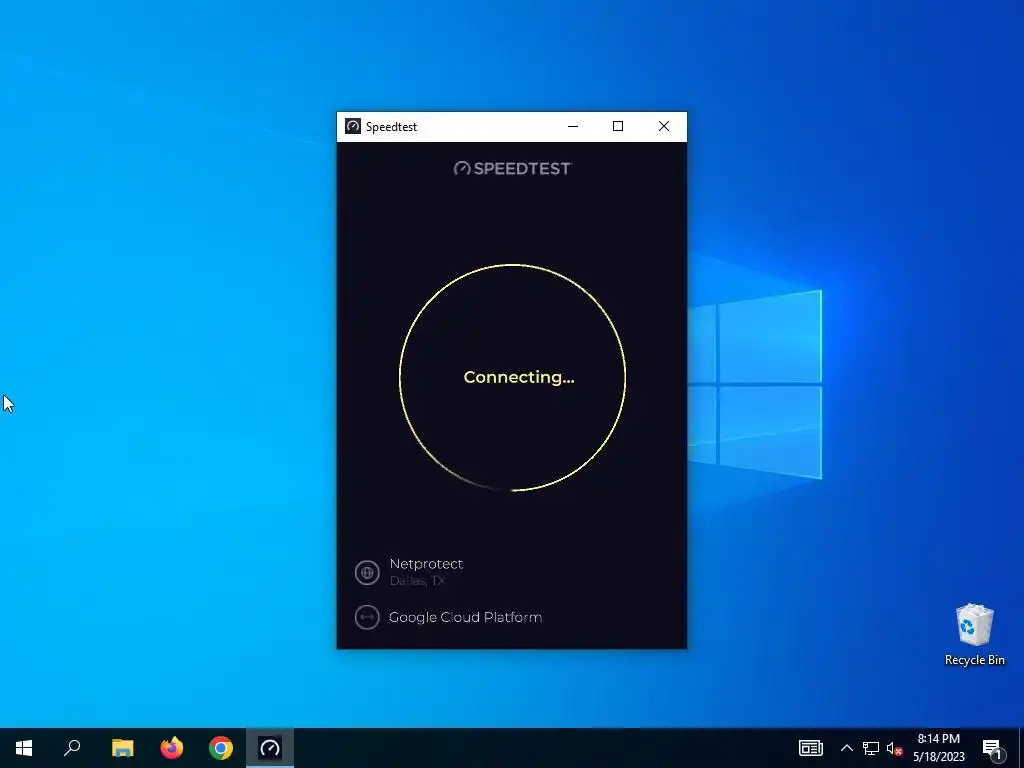Open the muted volume tray icon
The height and width of the screenshot is (768, 1024).
[894, 748]
